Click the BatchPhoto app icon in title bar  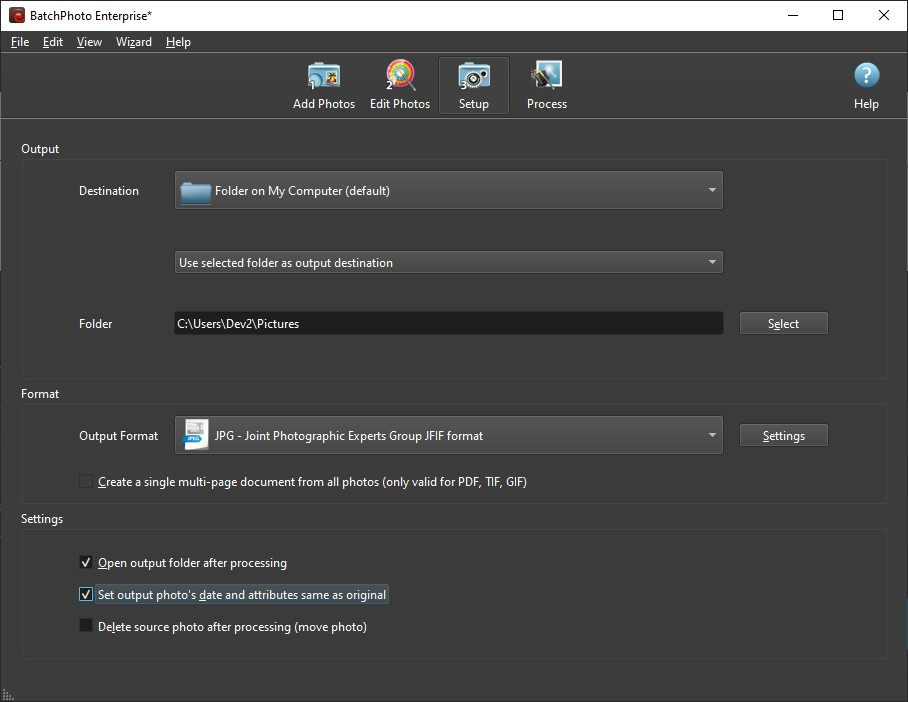(16, 15)
